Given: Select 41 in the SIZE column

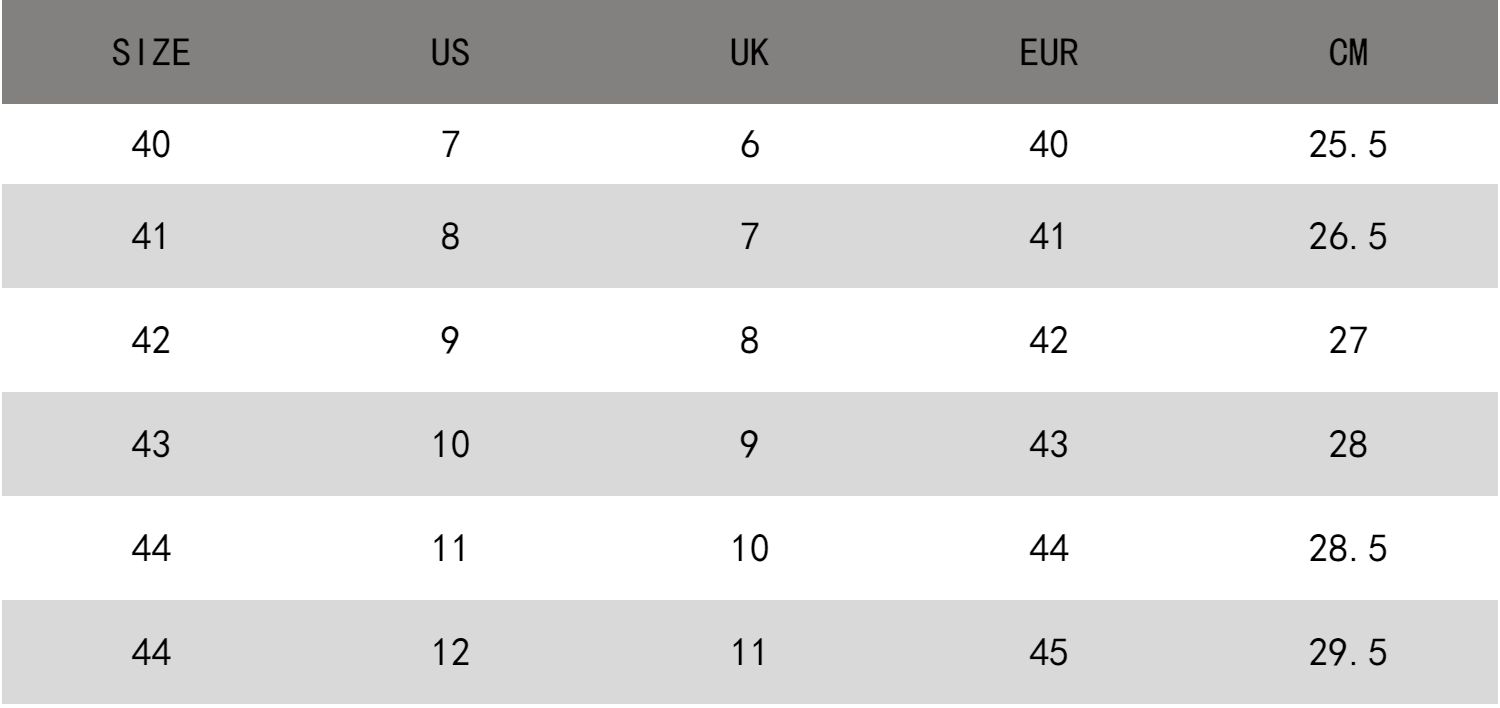Looking at the screenshot, I should click(151, 241).
